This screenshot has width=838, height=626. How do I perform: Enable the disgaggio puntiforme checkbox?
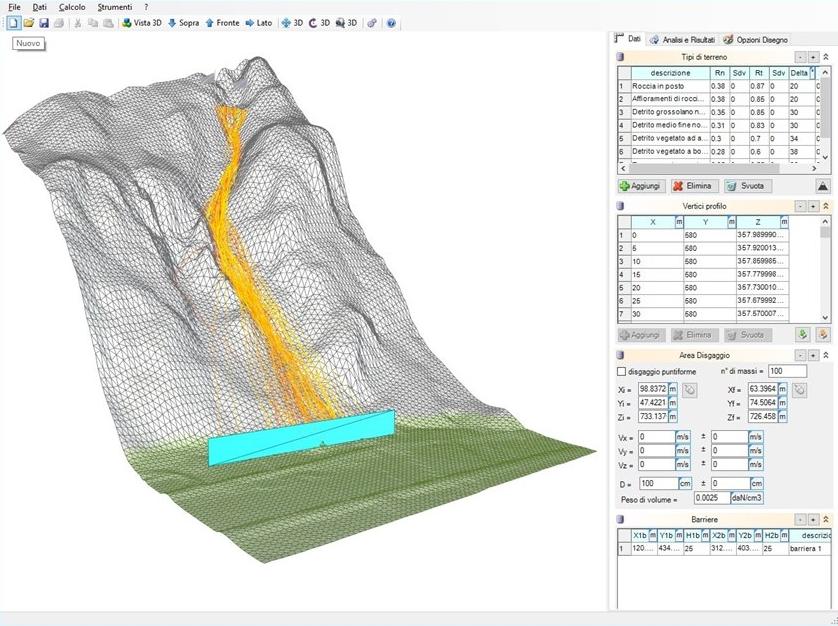[622, 372]
